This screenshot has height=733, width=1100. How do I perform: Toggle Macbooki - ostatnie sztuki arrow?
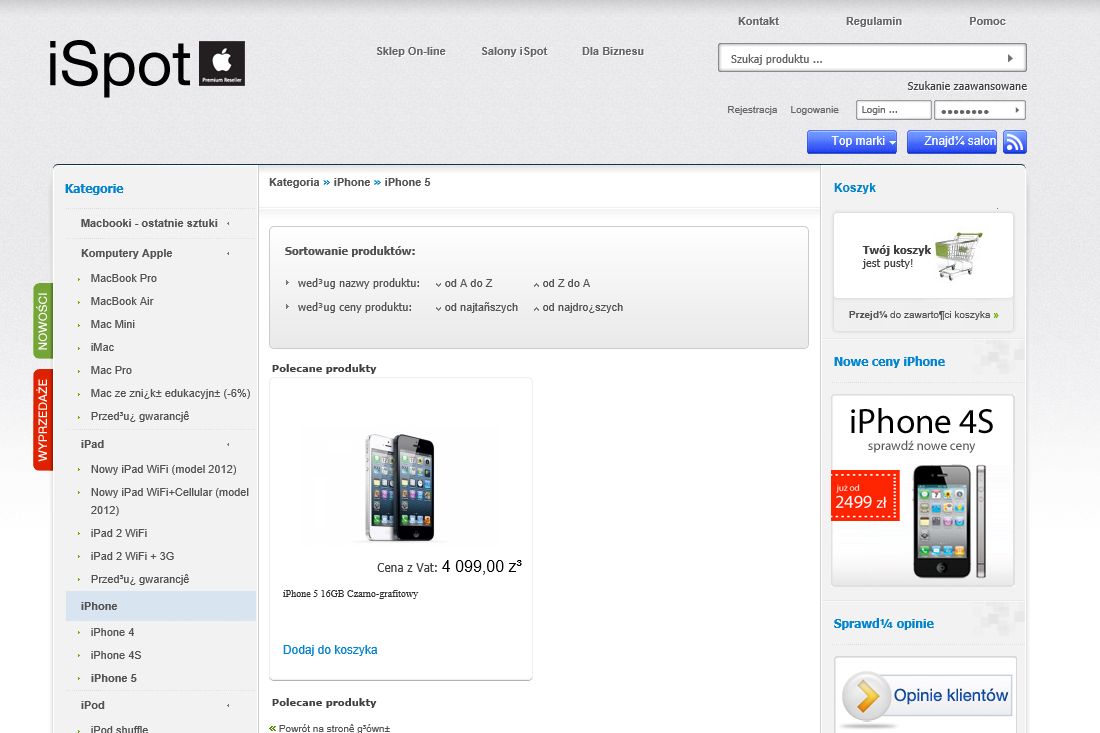[228, 223]
